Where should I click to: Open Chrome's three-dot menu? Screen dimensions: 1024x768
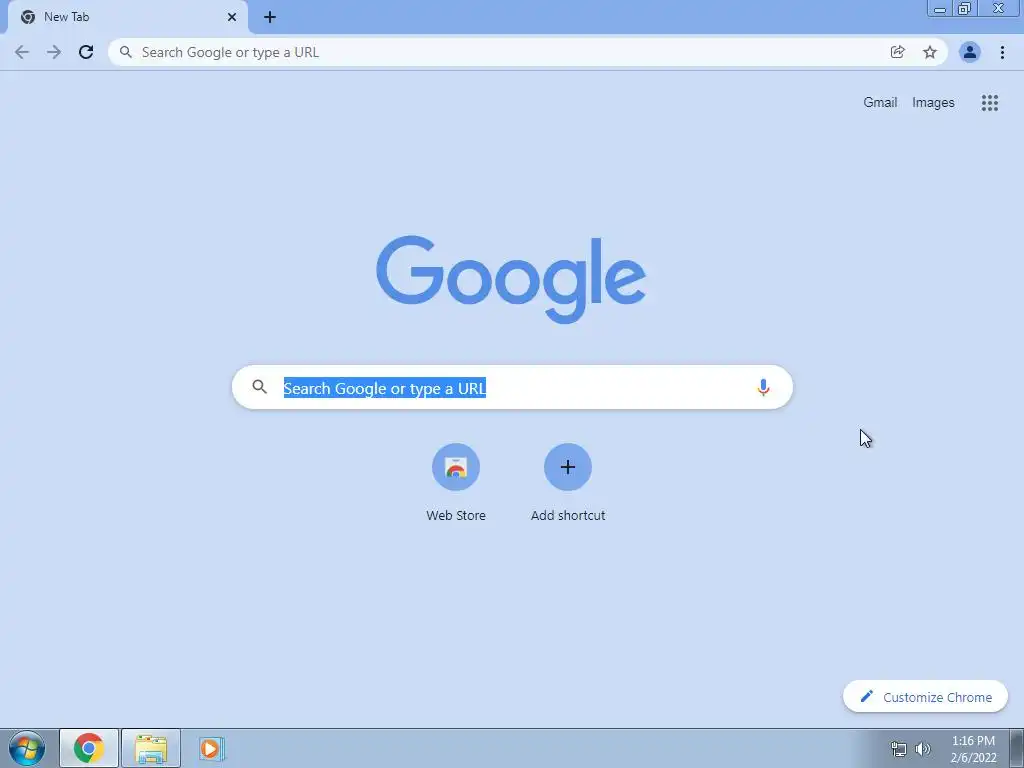(1002, 52)
